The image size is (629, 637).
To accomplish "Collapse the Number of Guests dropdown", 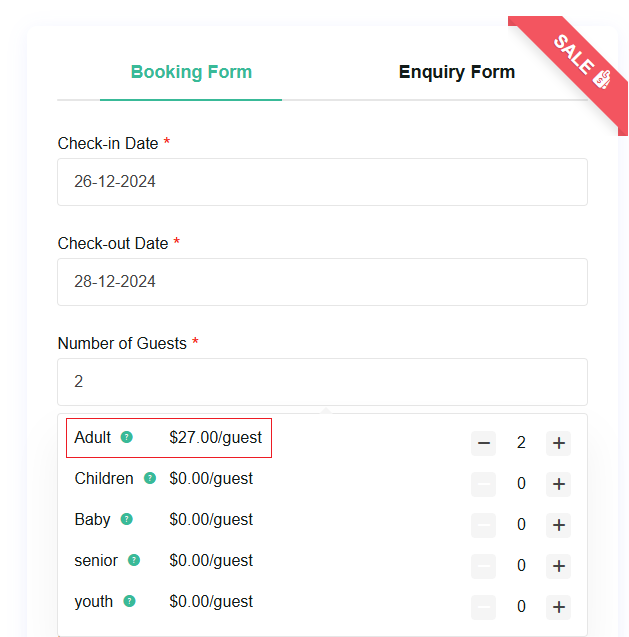I will tap(322, 382).
